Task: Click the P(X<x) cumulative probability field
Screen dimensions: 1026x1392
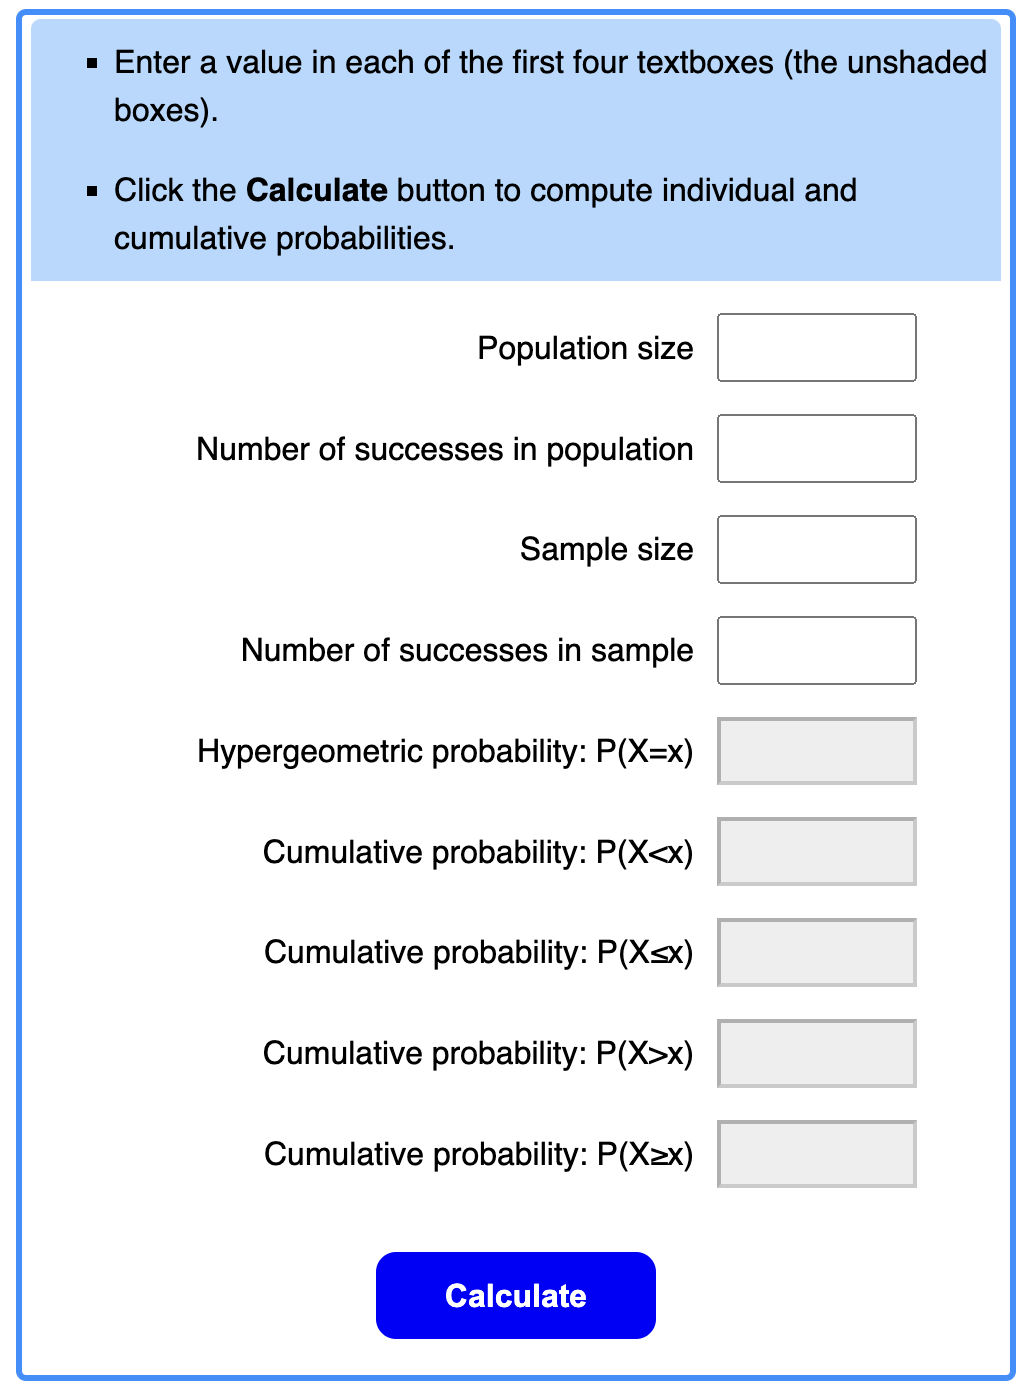Action: 816,851
